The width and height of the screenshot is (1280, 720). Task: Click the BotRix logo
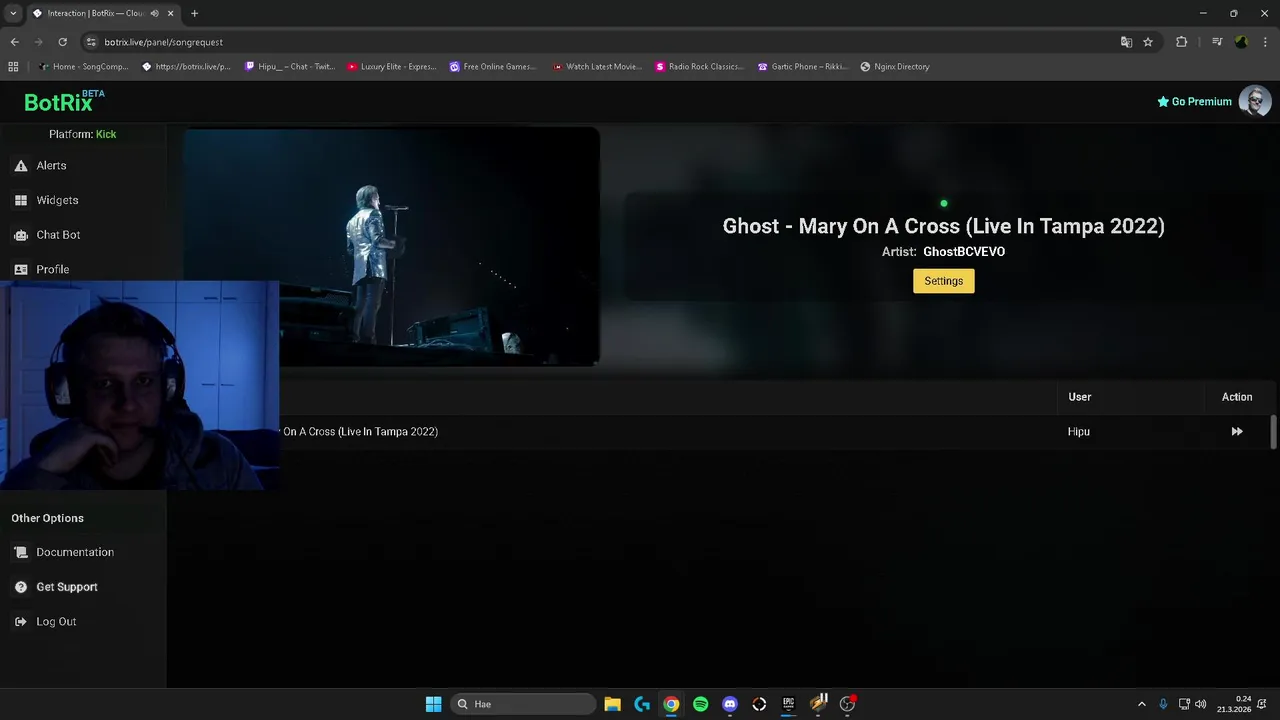click(x=64, y=101)
